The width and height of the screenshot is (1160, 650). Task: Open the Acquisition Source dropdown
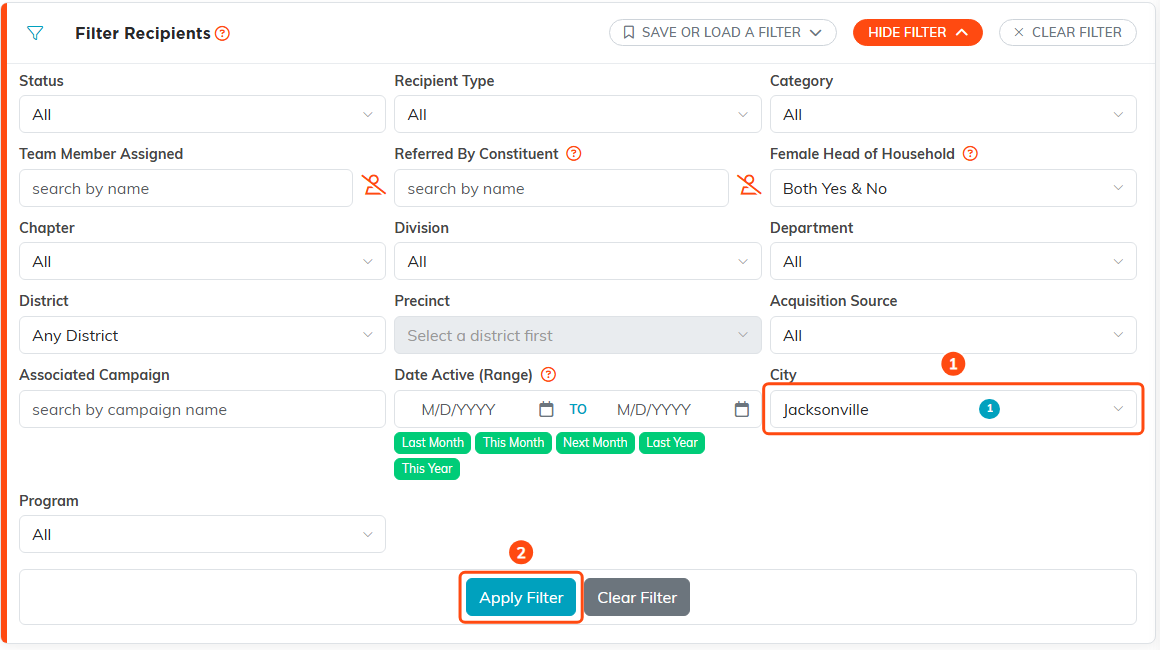tap(953, 336)
